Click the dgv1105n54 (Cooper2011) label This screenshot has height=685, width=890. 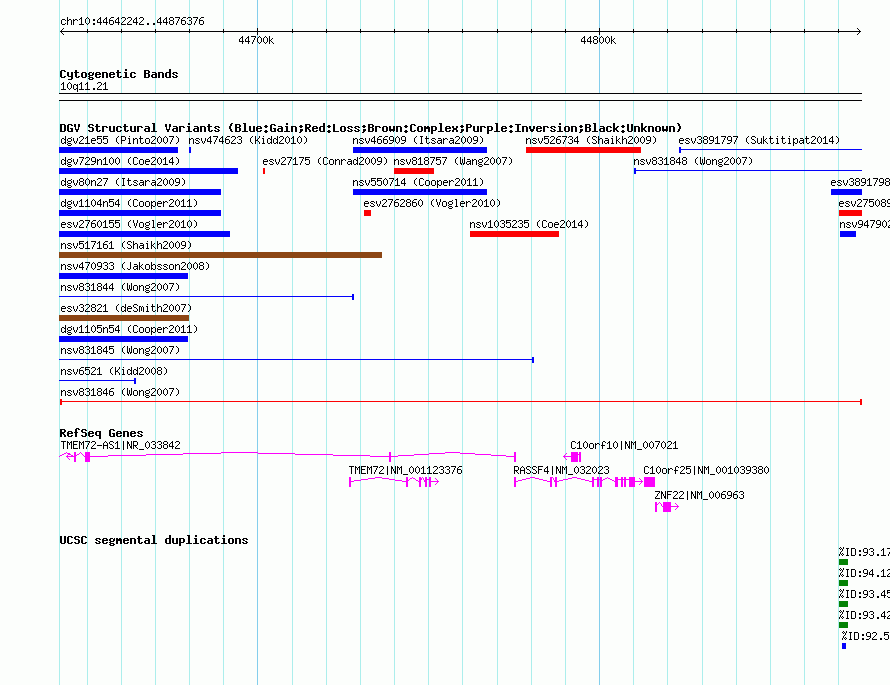click(129, 329)
